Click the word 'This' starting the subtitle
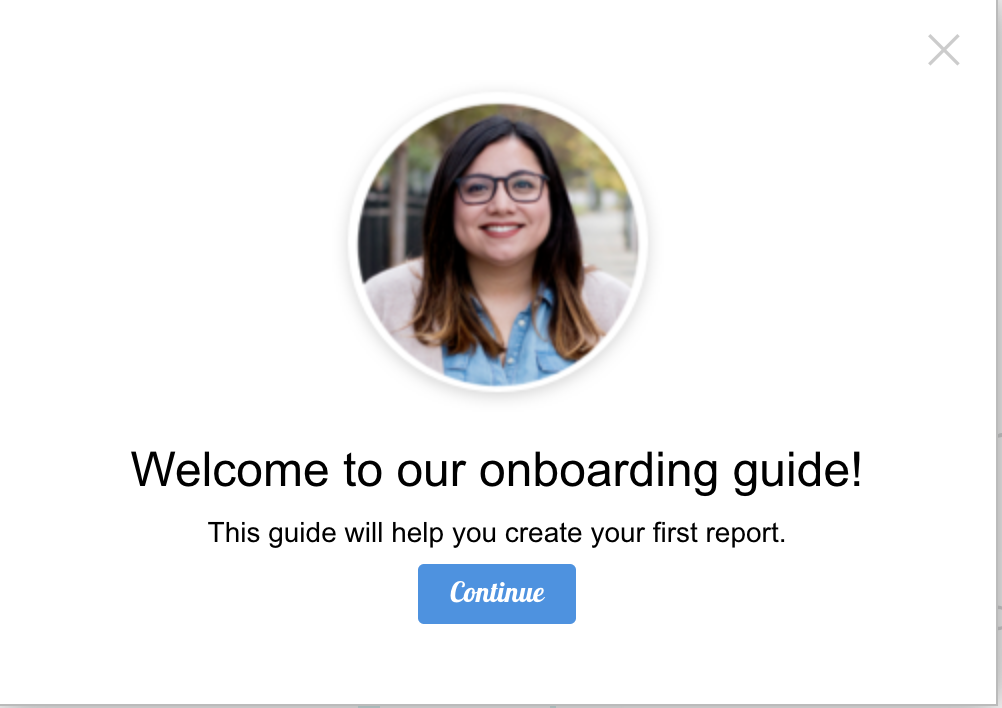The height and width of the screenshot is (708, 1002). (234, 532)
